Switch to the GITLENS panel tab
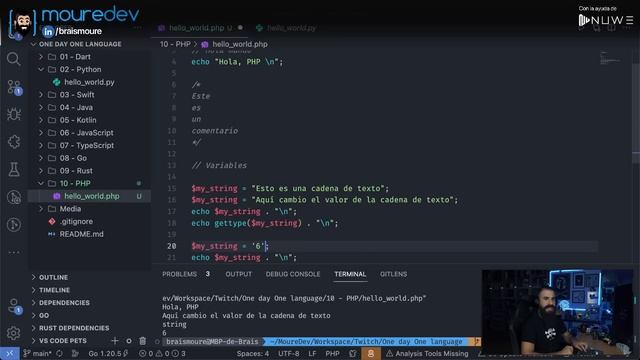640x360 pixels. (393, 274)
